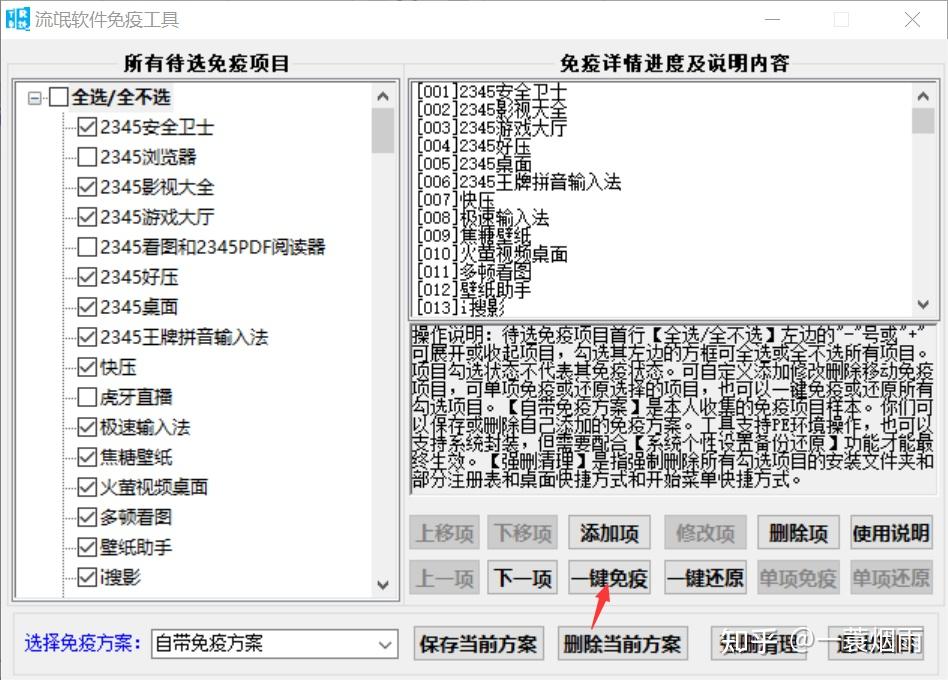Click the greyed 下移项 button
Screen dimensions: 948x680
pos(523,533)
